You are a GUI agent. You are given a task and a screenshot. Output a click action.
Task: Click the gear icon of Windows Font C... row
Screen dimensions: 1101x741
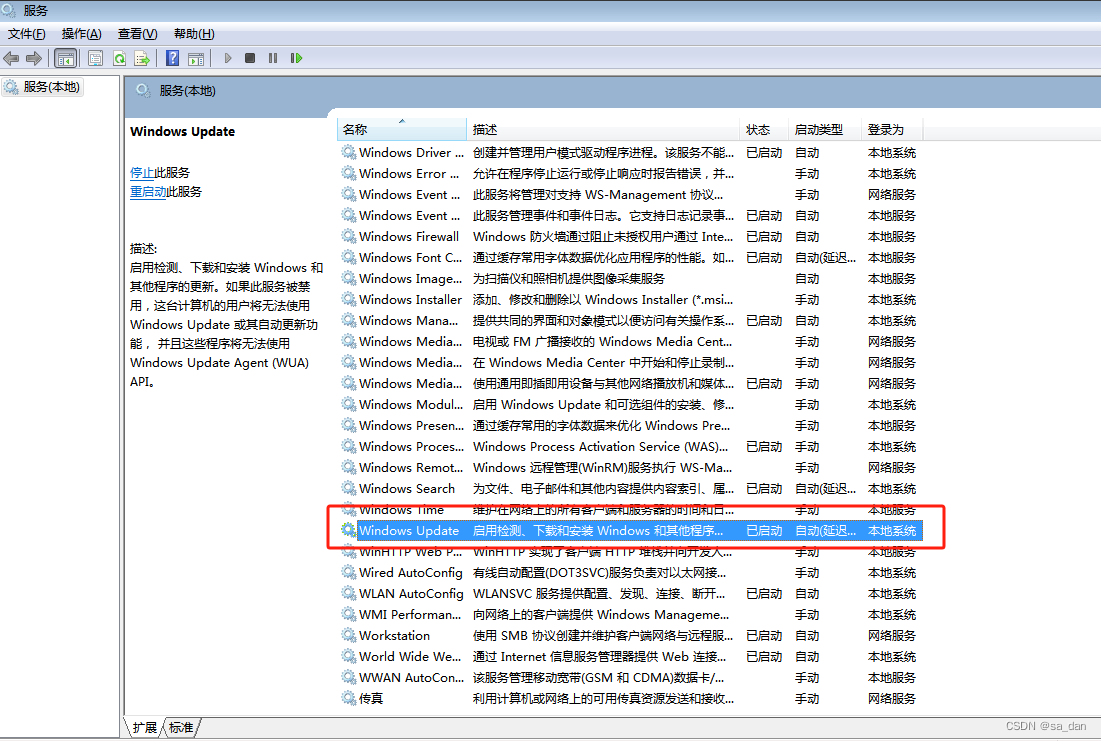348,257
